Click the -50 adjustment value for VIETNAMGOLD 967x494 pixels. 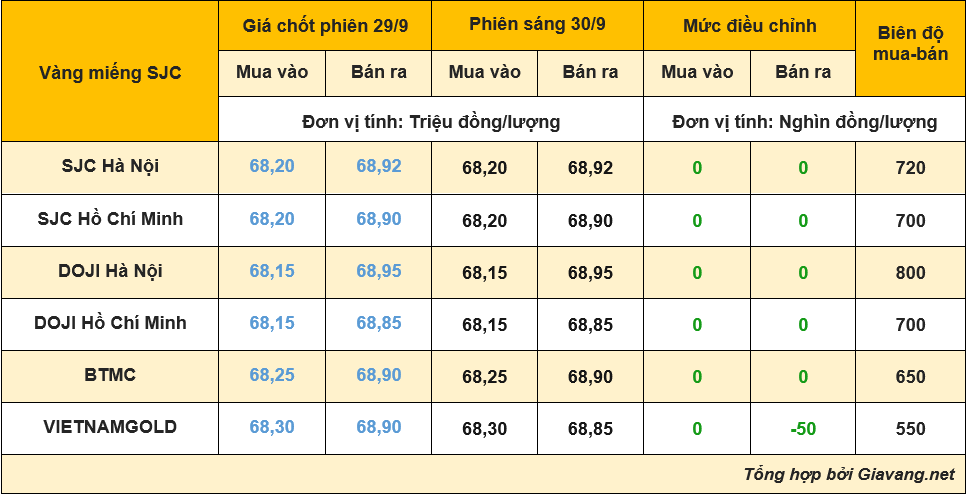pos(803,429)
